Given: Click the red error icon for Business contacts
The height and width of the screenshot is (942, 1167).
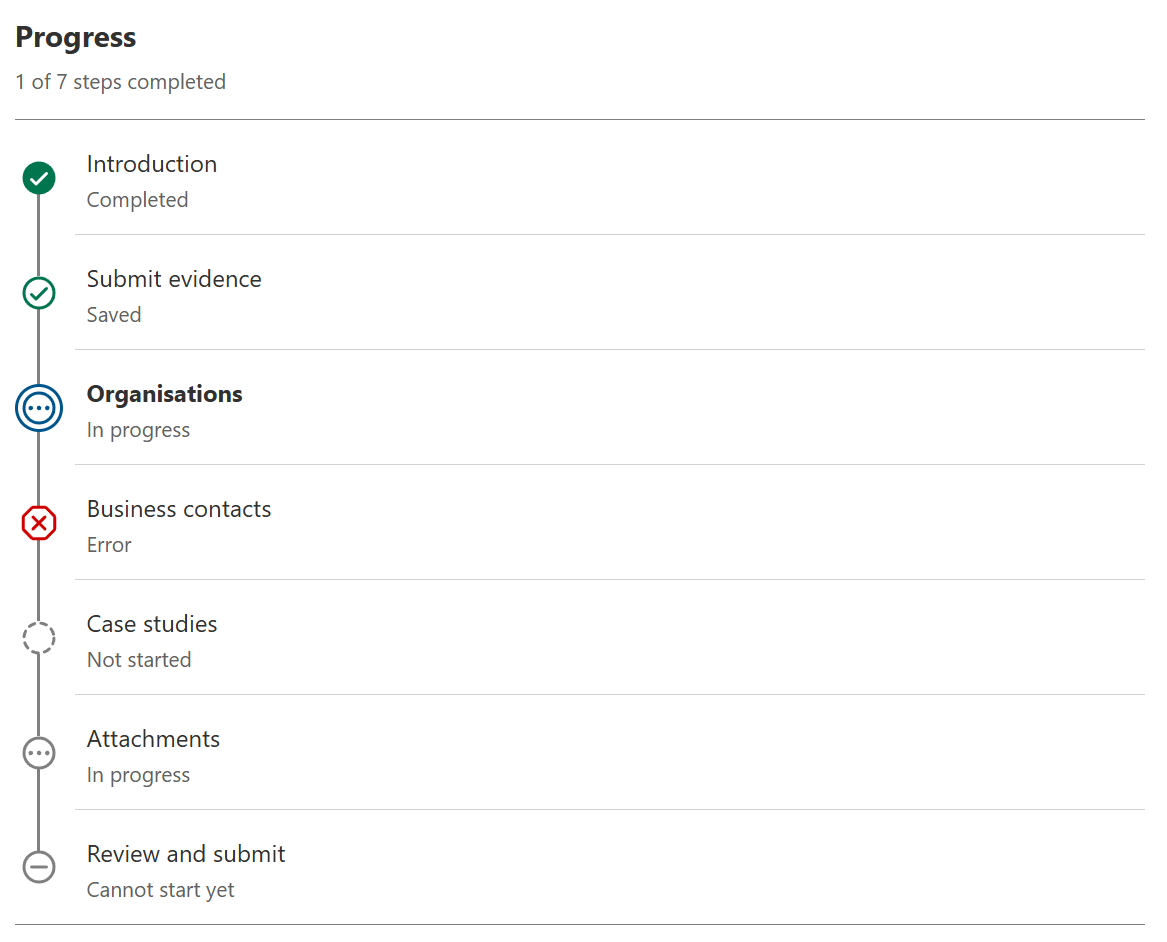Looking at the screenshot, I should pos(39,523).
